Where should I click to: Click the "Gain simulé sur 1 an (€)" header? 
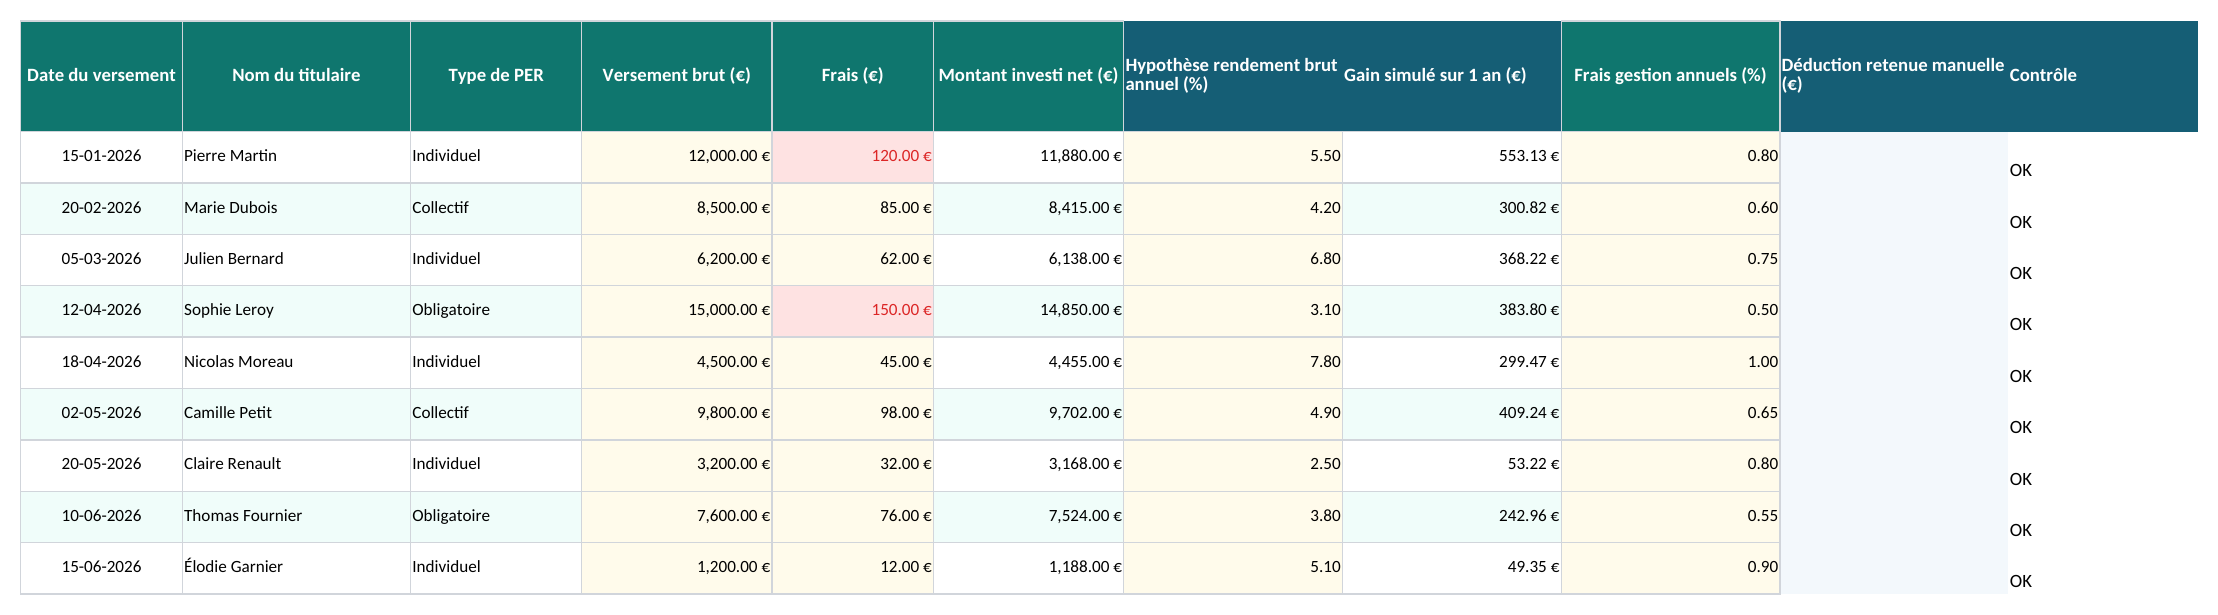tap(1452, 76)
